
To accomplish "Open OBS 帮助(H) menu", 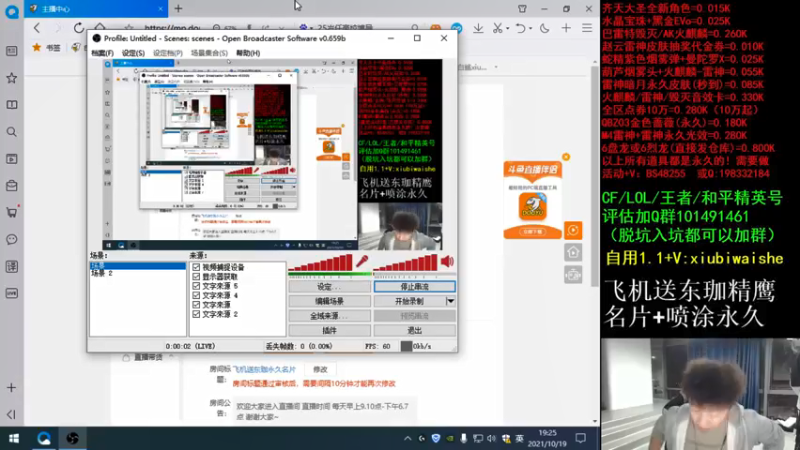I will tap(248, 53).
